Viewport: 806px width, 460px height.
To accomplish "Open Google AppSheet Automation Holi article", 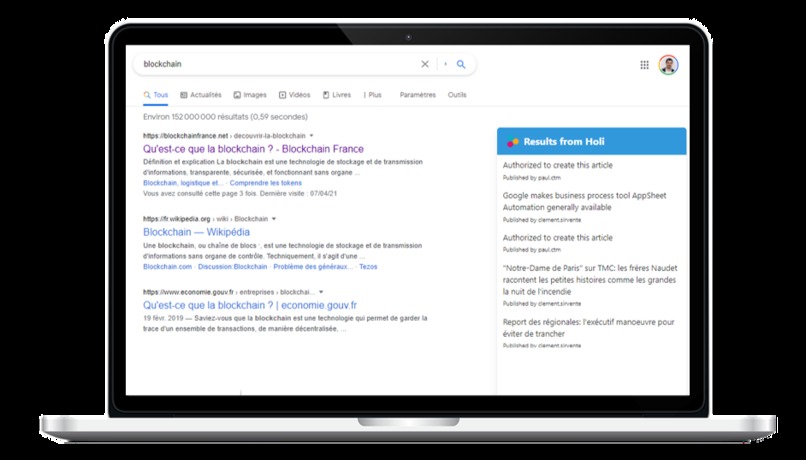I will 584,201.
